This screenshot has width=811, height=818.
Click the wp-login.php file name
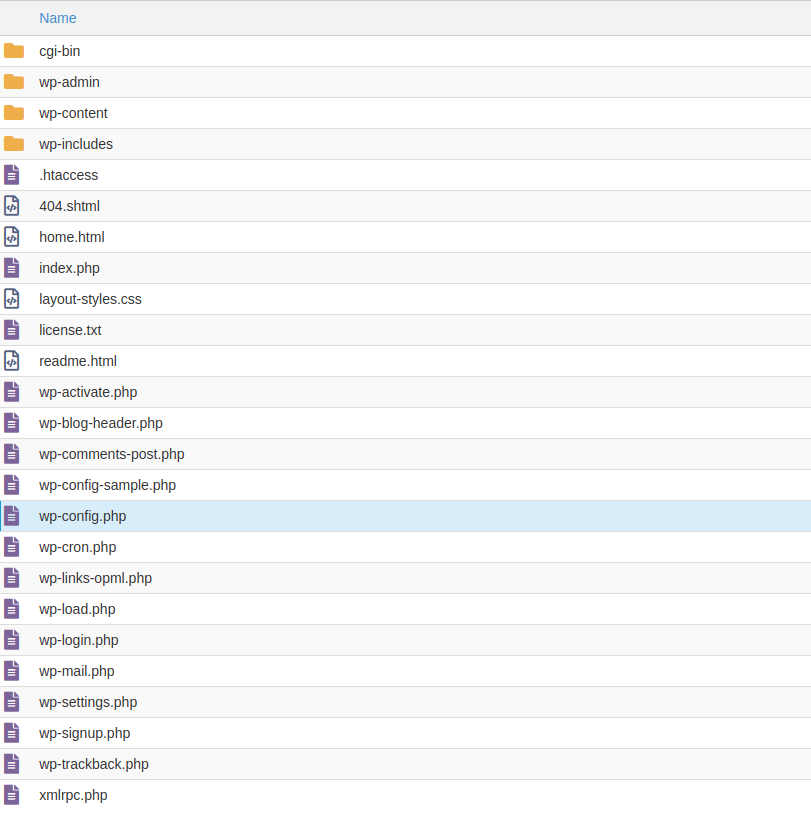(x=79, y=640)
